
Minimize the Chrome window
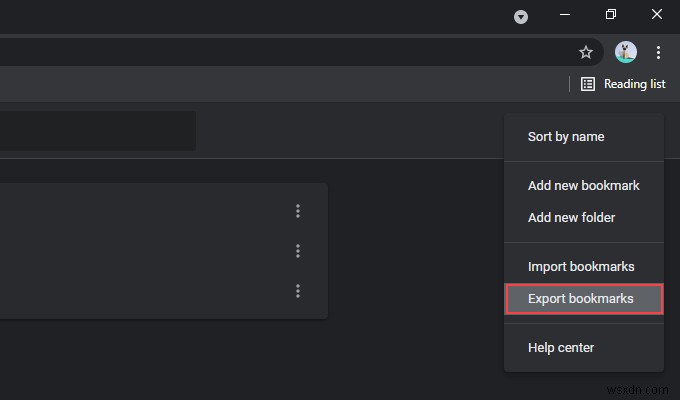click(566, 15)
